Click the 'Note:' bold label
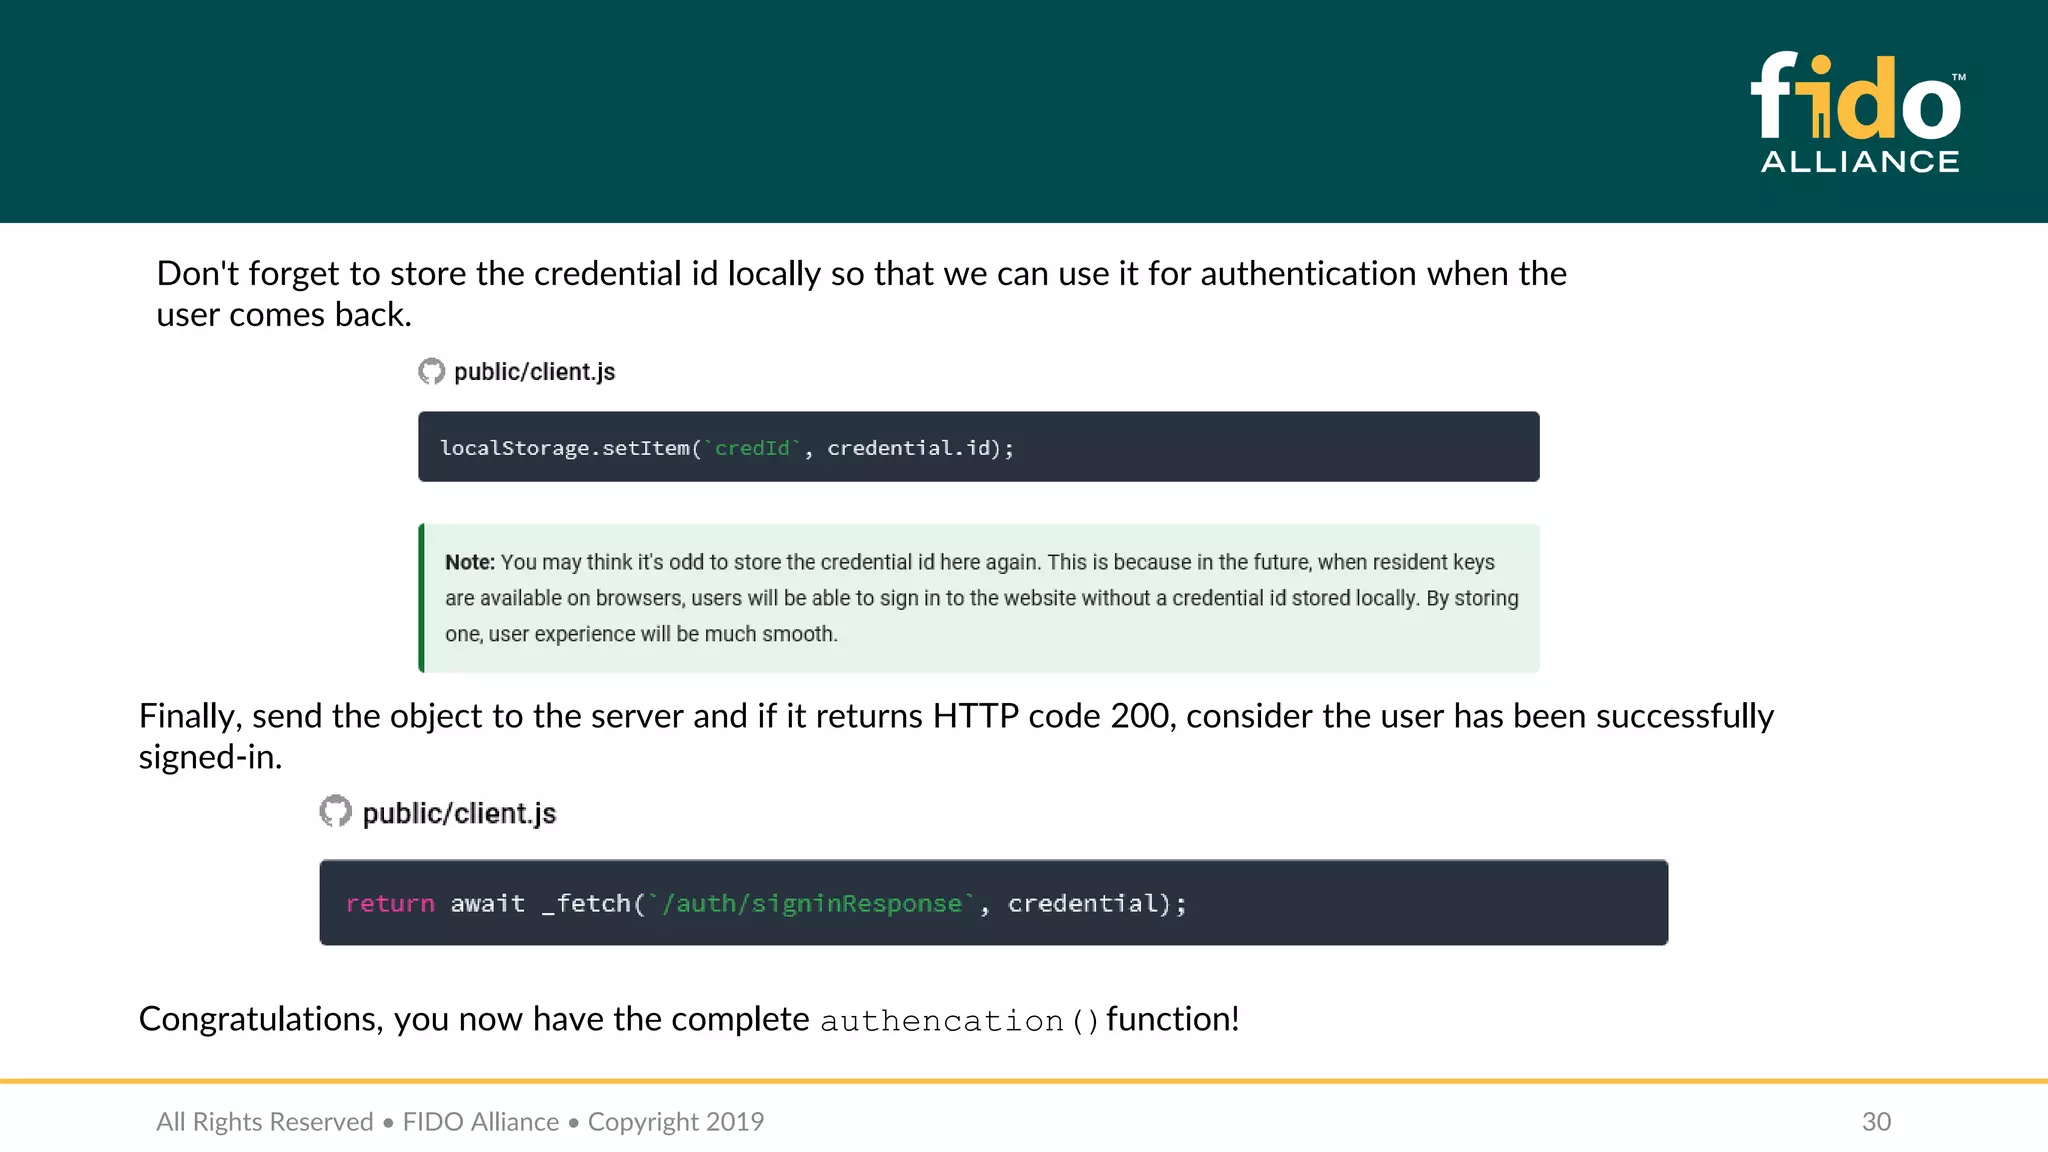2048x1152 pixels. tap(470, 562)
